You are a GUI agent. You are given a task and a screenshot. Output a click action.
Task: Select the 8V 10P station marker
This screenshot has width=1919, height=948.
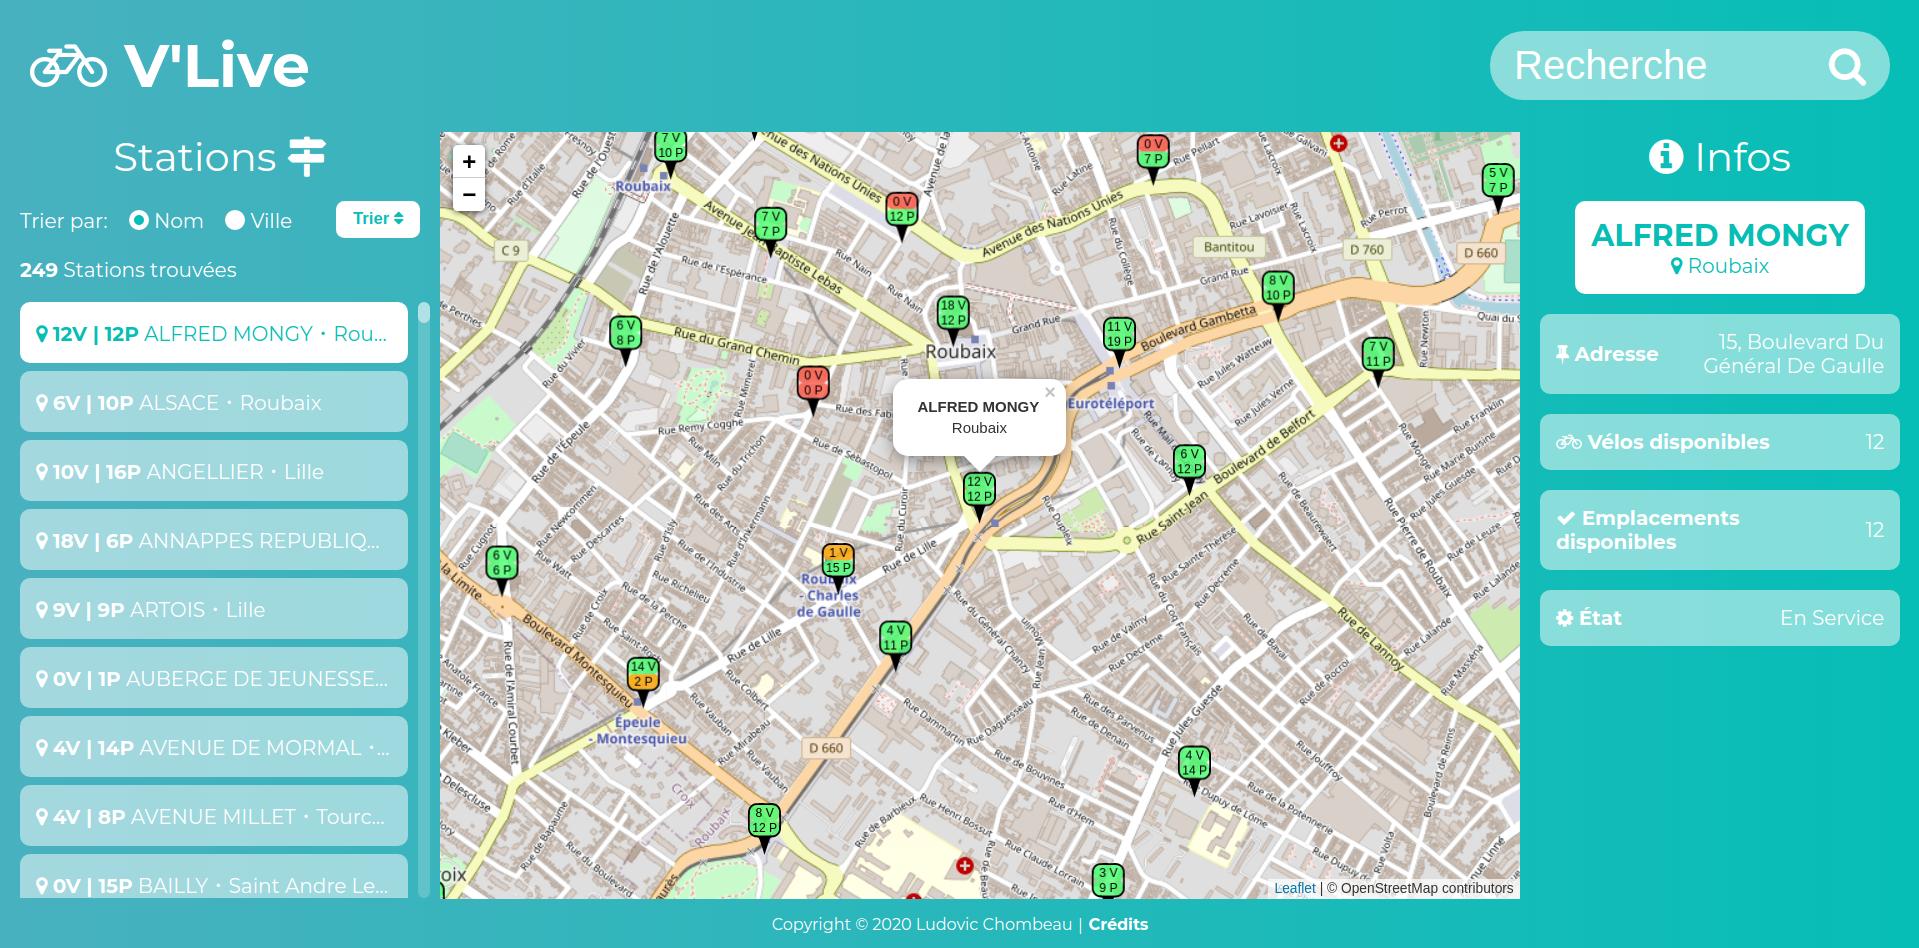pyautogui.click(x=1277, y=295)
